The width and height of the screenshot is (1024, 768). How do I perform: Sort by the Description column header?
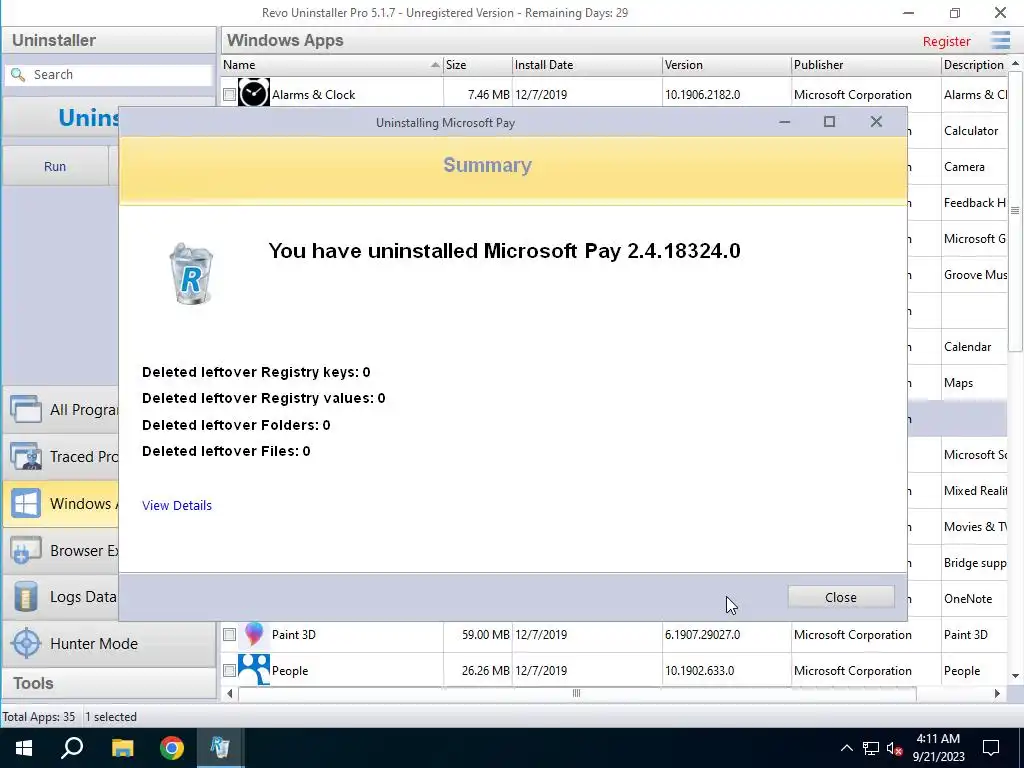click(x=974, y=65)
